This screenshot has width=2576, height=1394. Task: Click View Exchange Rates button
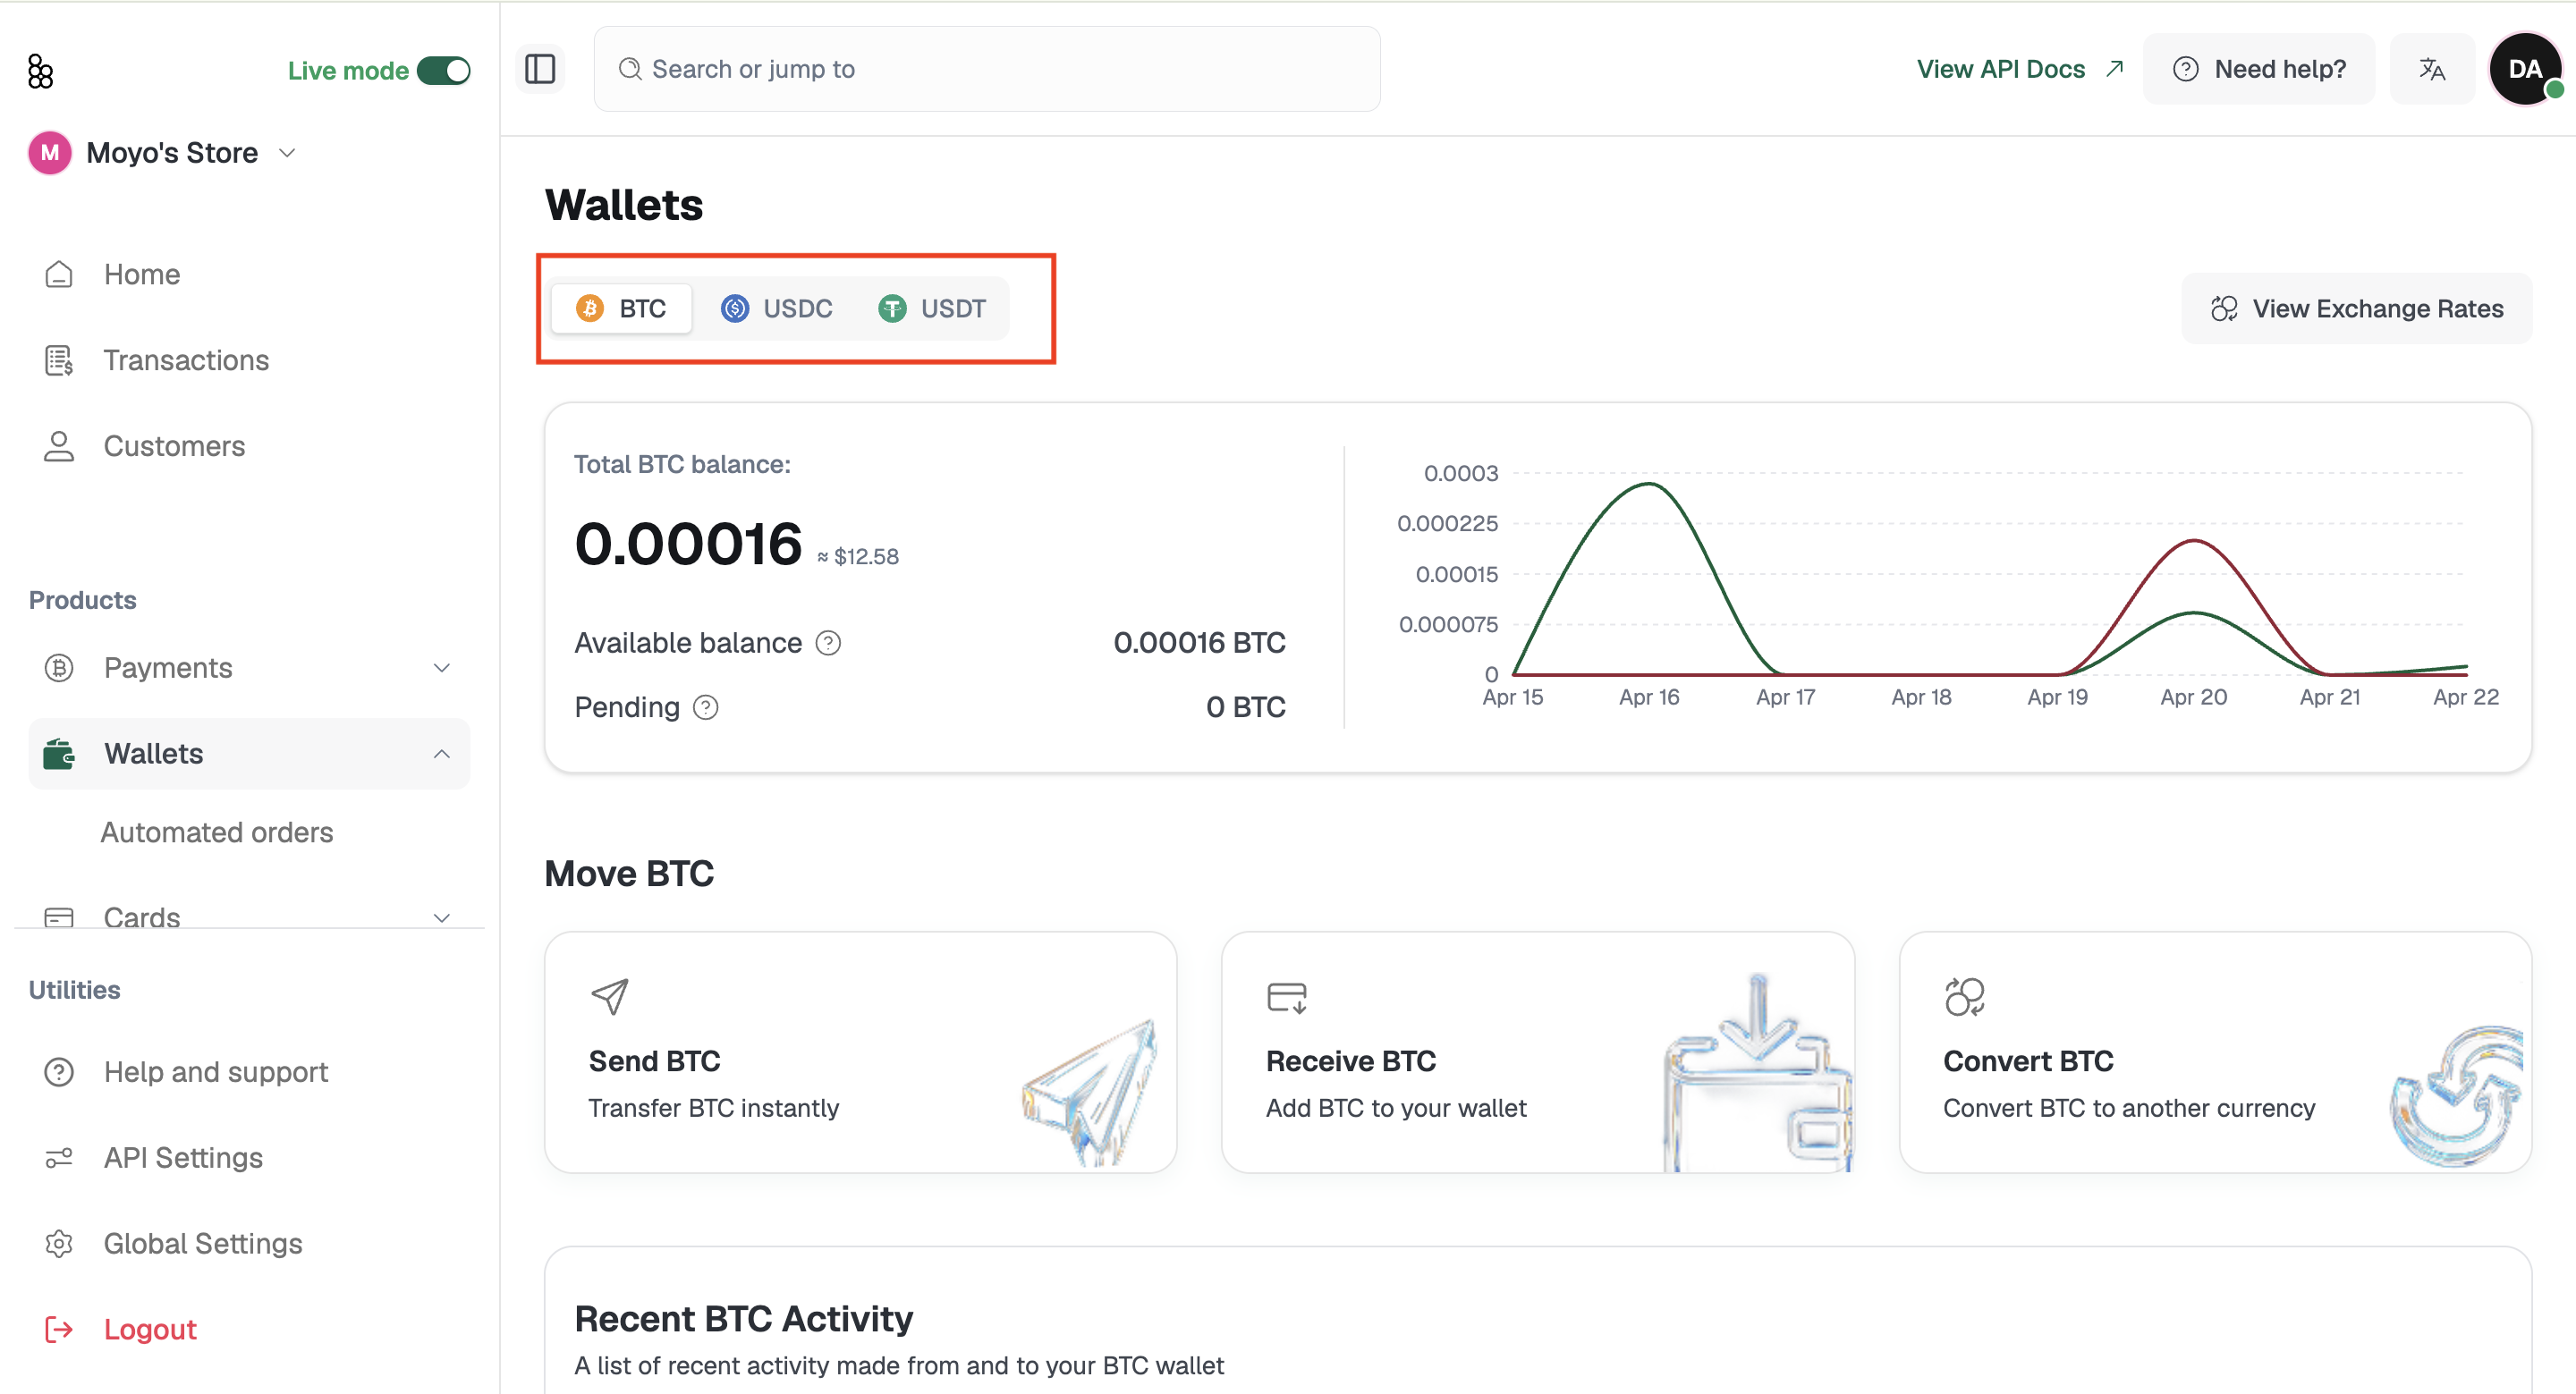tap(2356, 309)
